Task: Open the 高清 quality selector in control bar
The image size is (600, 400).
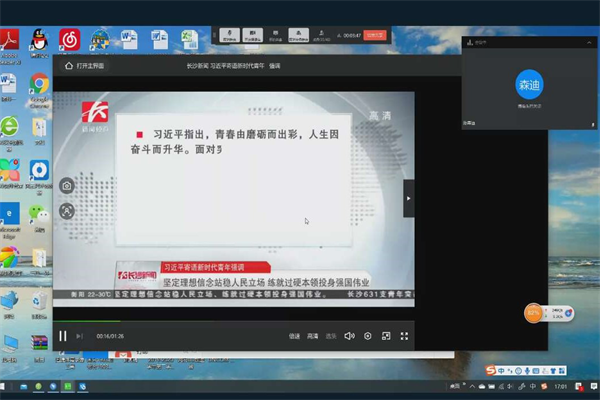Action: coord(313,336)
